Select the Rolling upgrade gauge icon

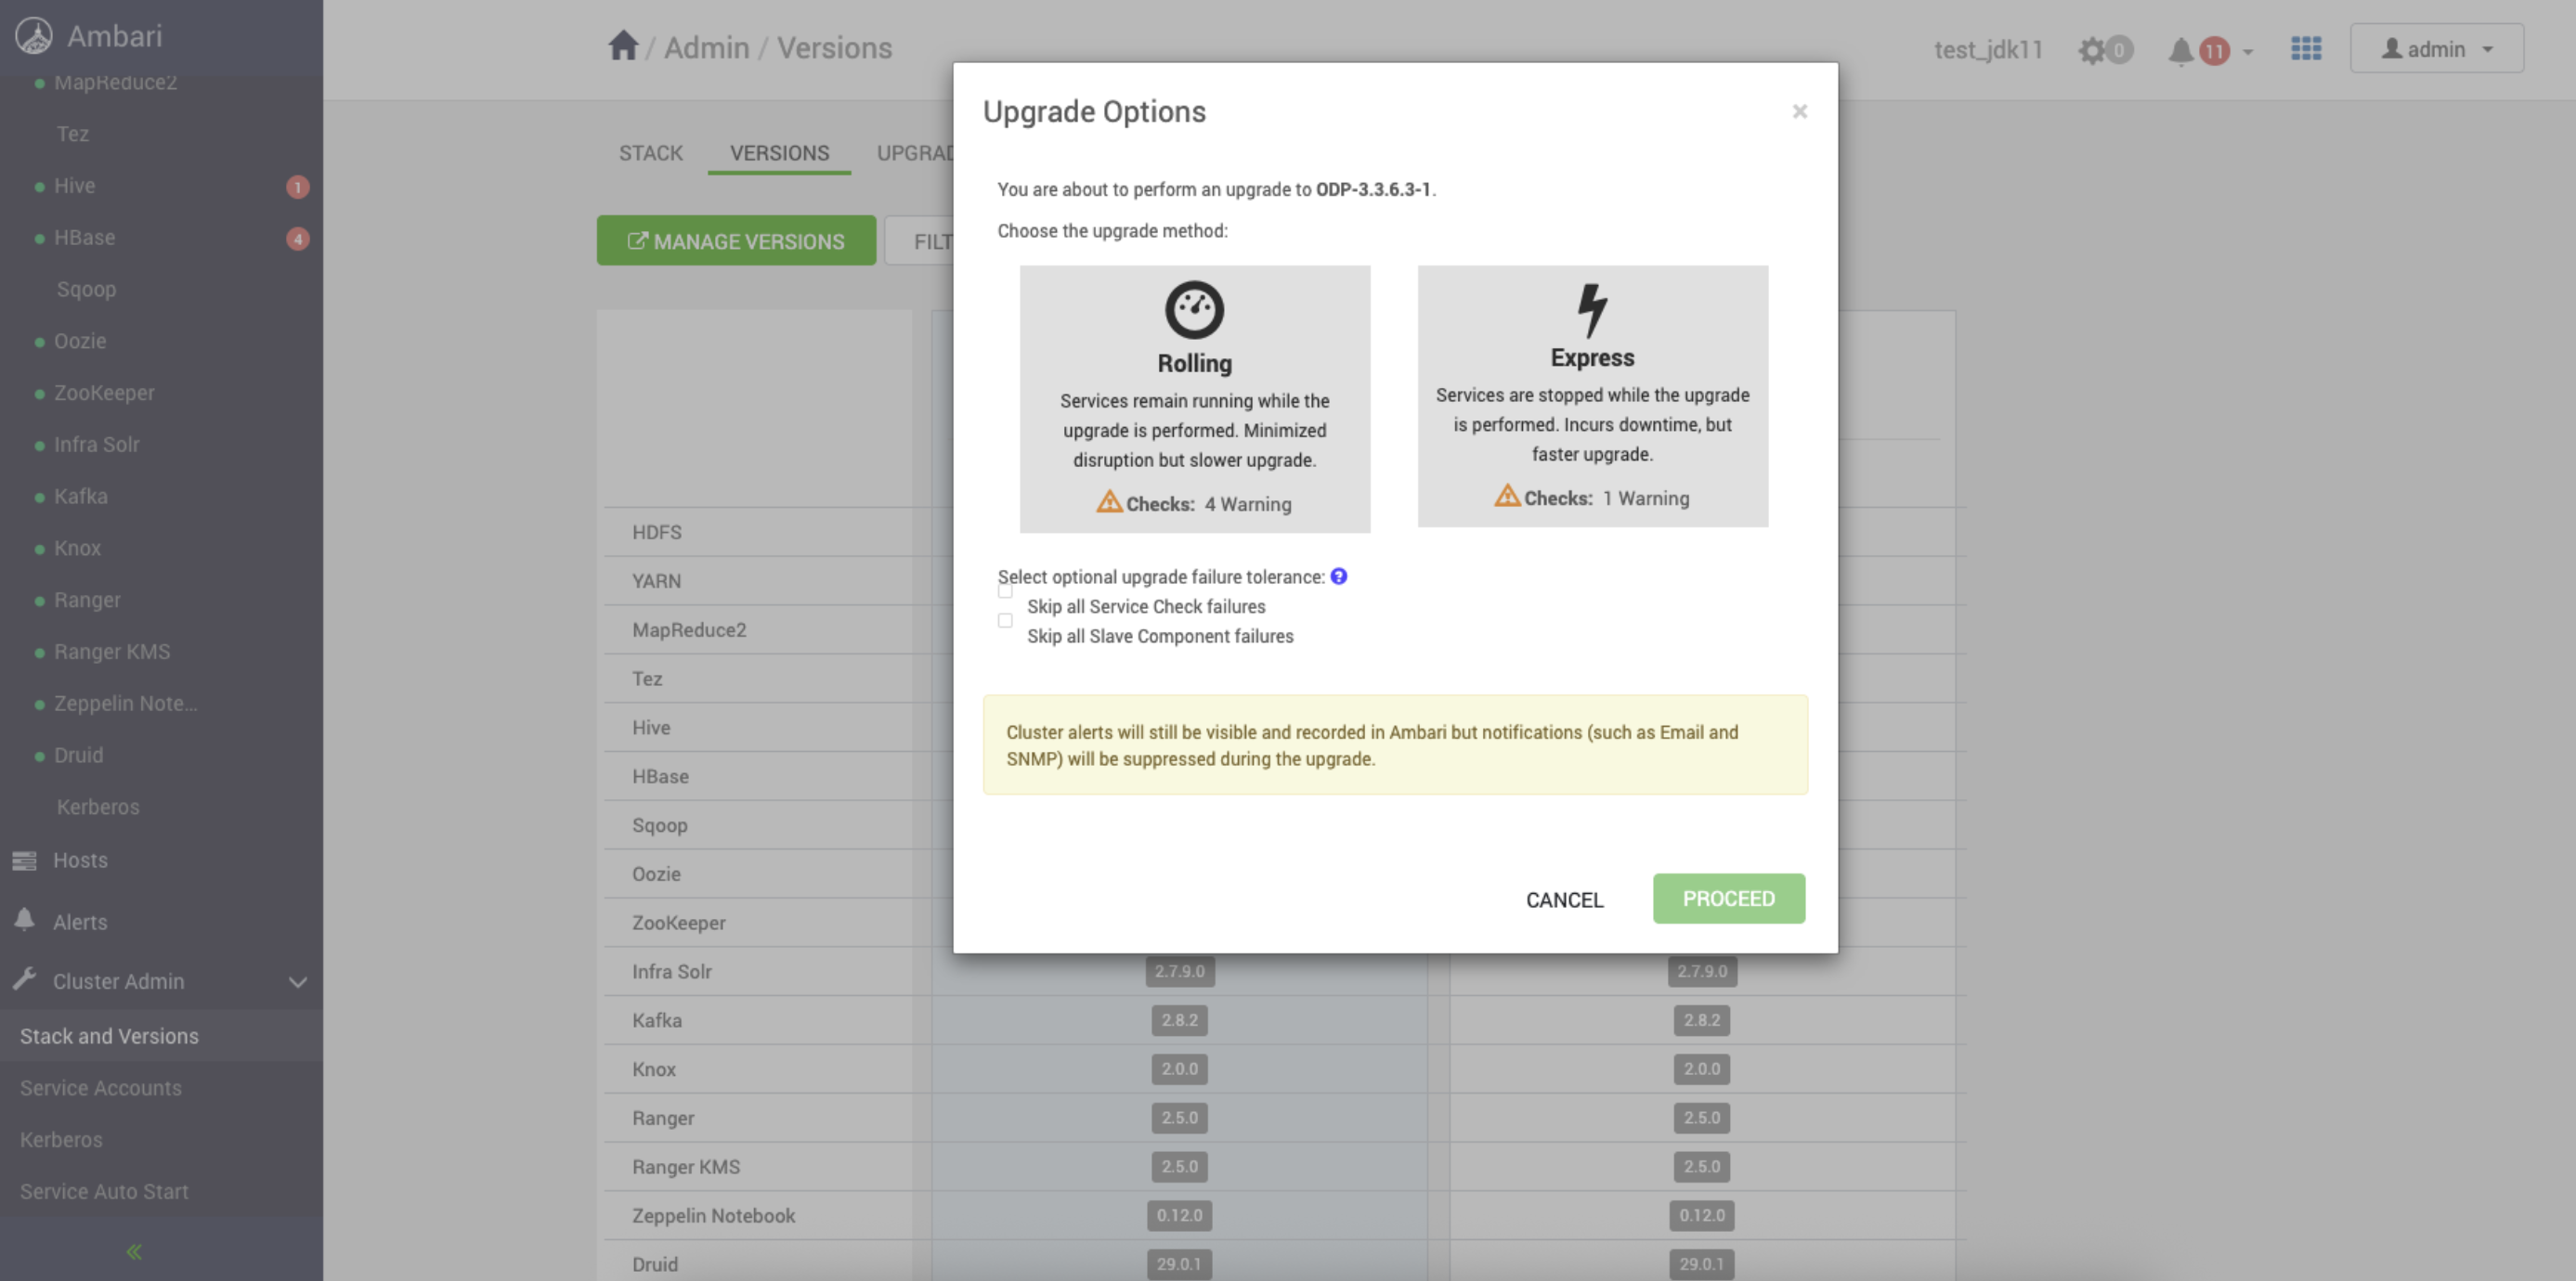(x=1194, y=310)
